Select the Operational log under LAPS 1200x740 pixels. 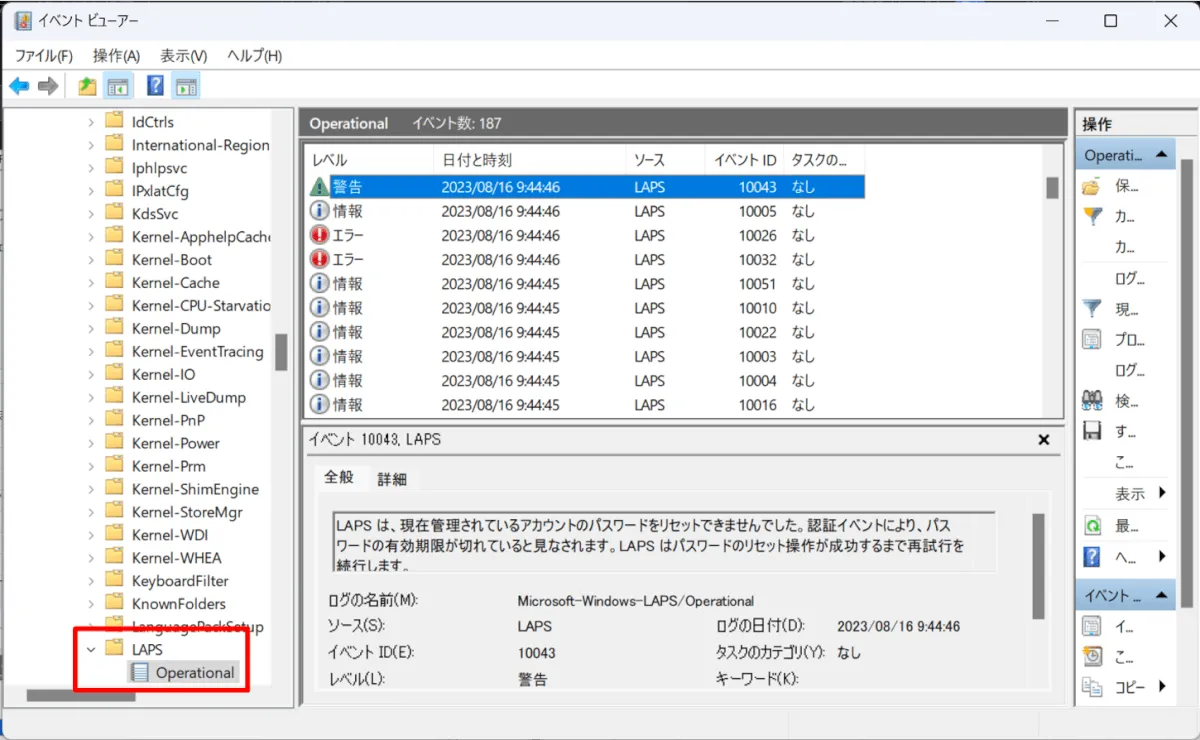[x=194, y=673]
